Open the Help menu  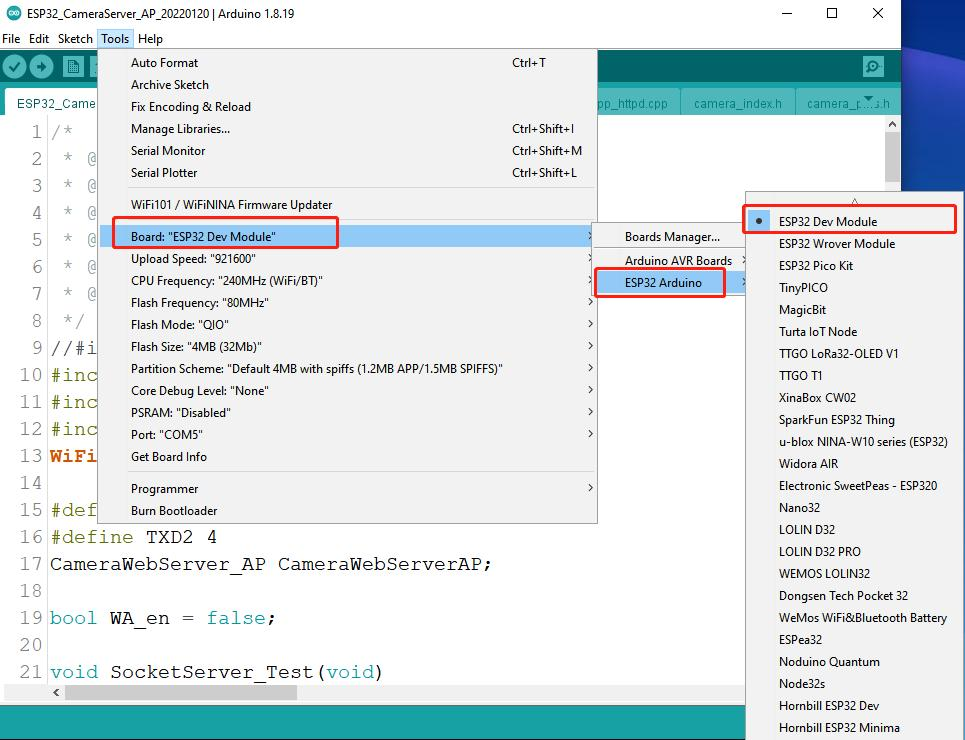150,39
